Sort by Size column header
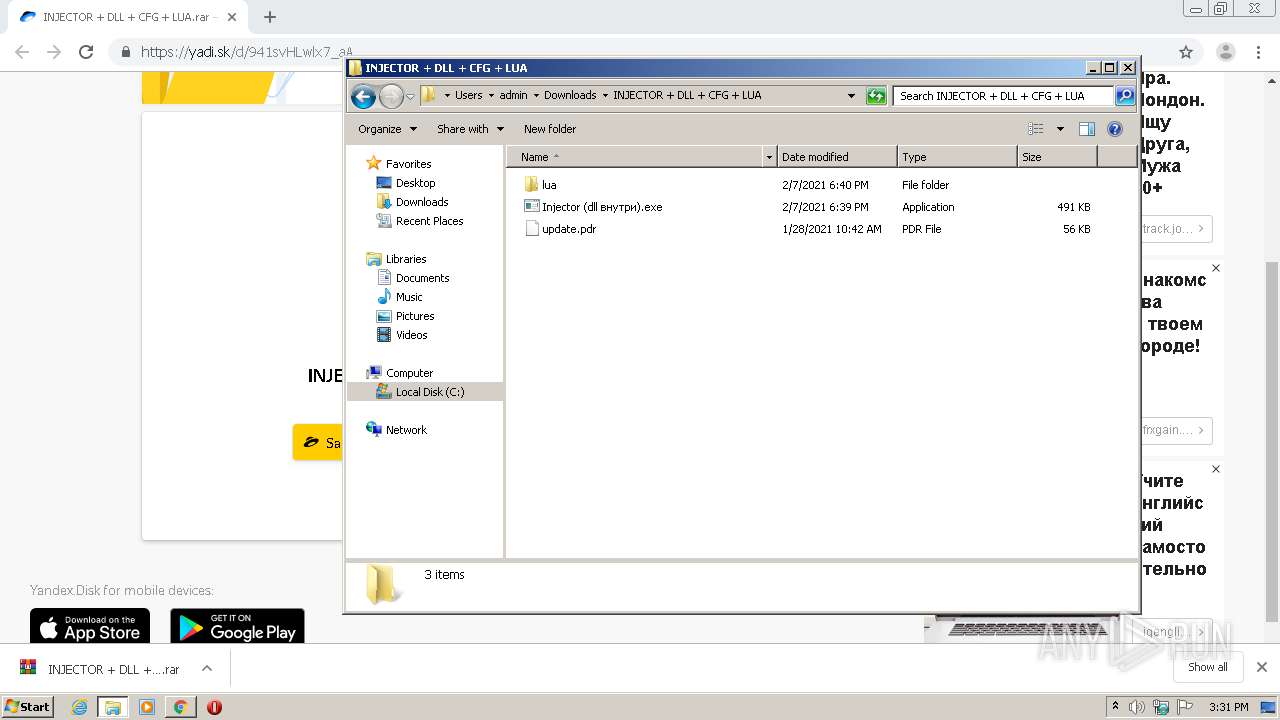This screenshot has width=1280, height=720. coord(1057,157)
